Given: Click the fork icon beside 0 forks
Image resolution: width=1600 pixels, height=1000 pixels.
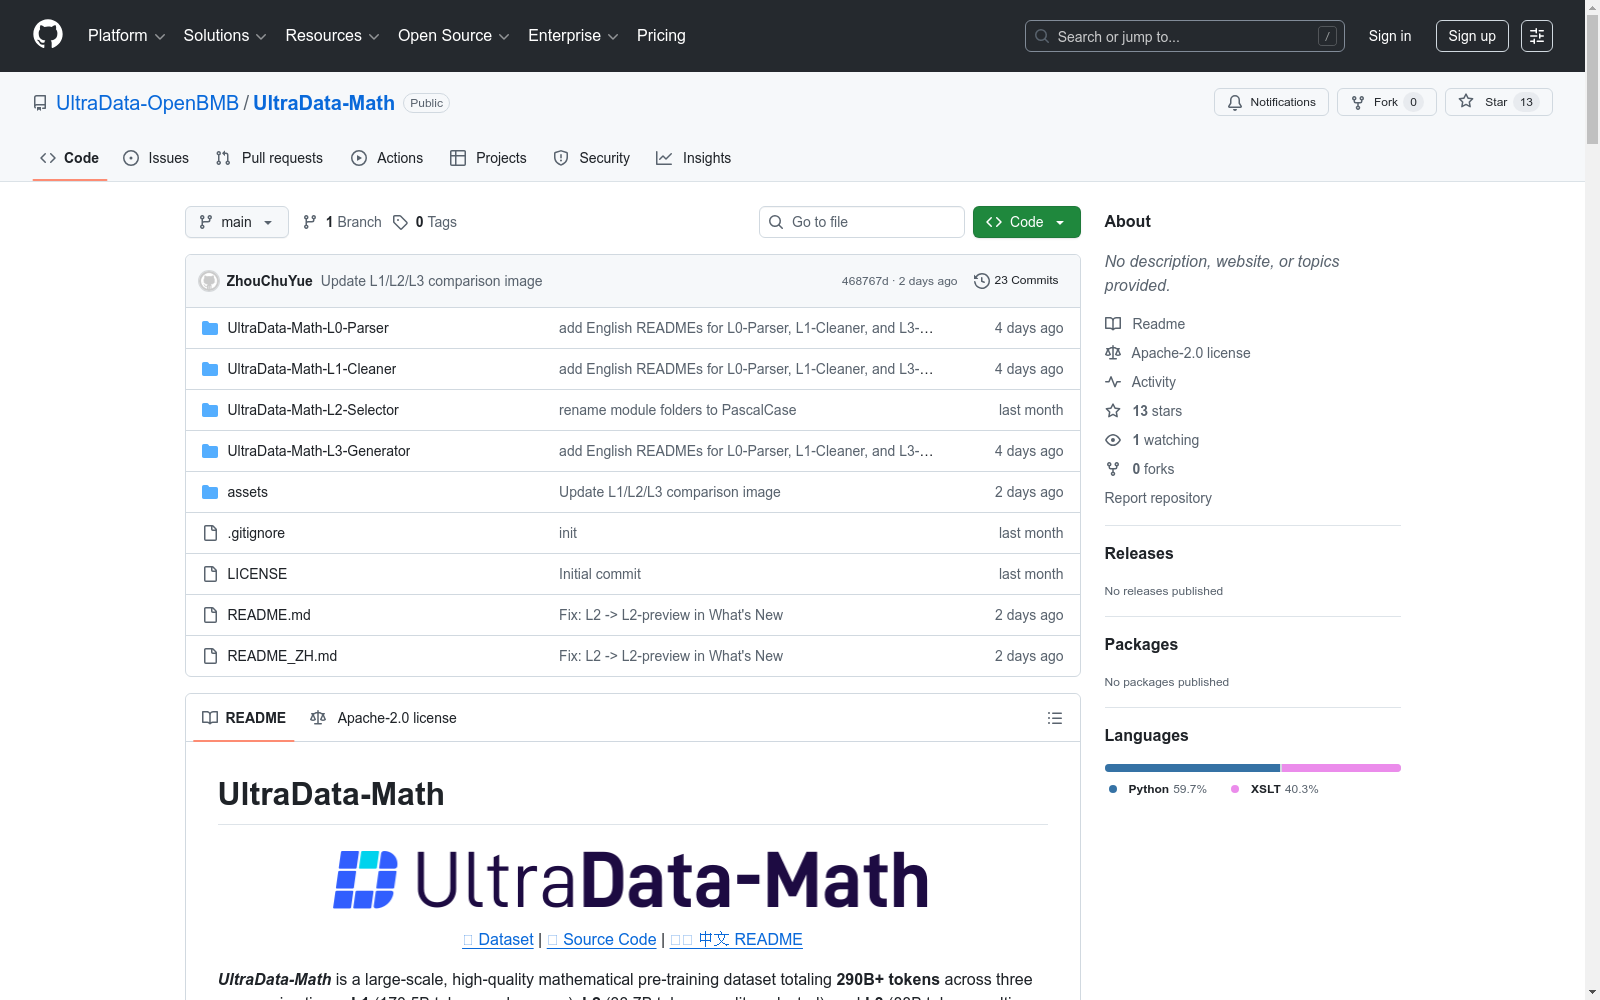Looking at the screenshot, I should tap(1113, 469).
